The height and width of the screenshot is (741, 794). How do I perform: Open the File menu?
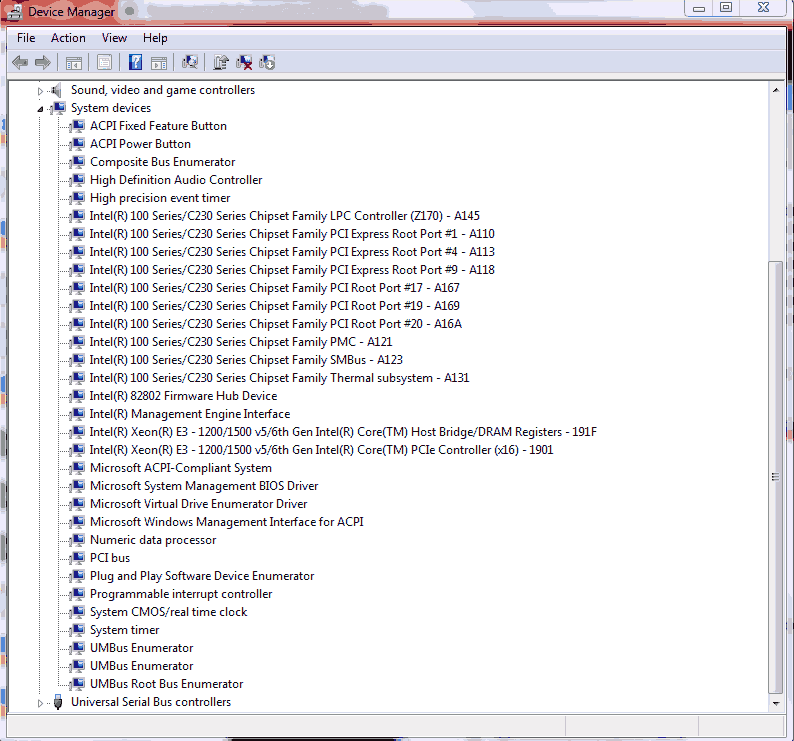[x=26, y=38]
